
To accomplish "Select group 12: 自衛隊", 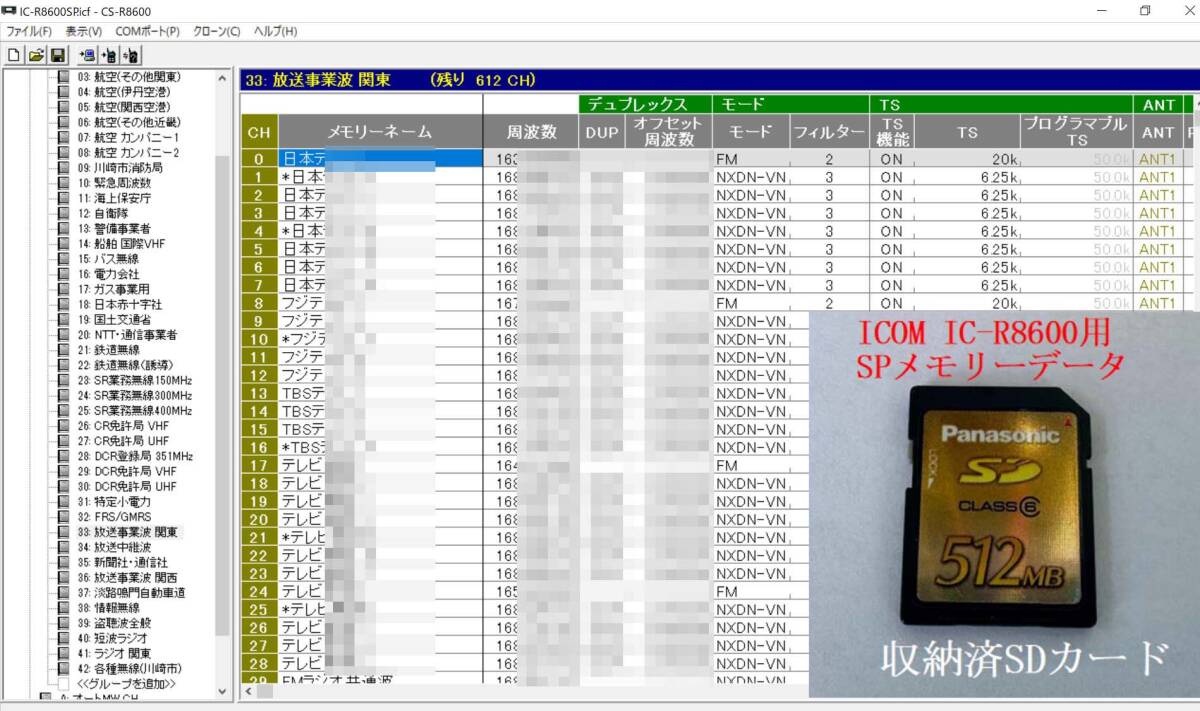I will [x=105, y=213].
